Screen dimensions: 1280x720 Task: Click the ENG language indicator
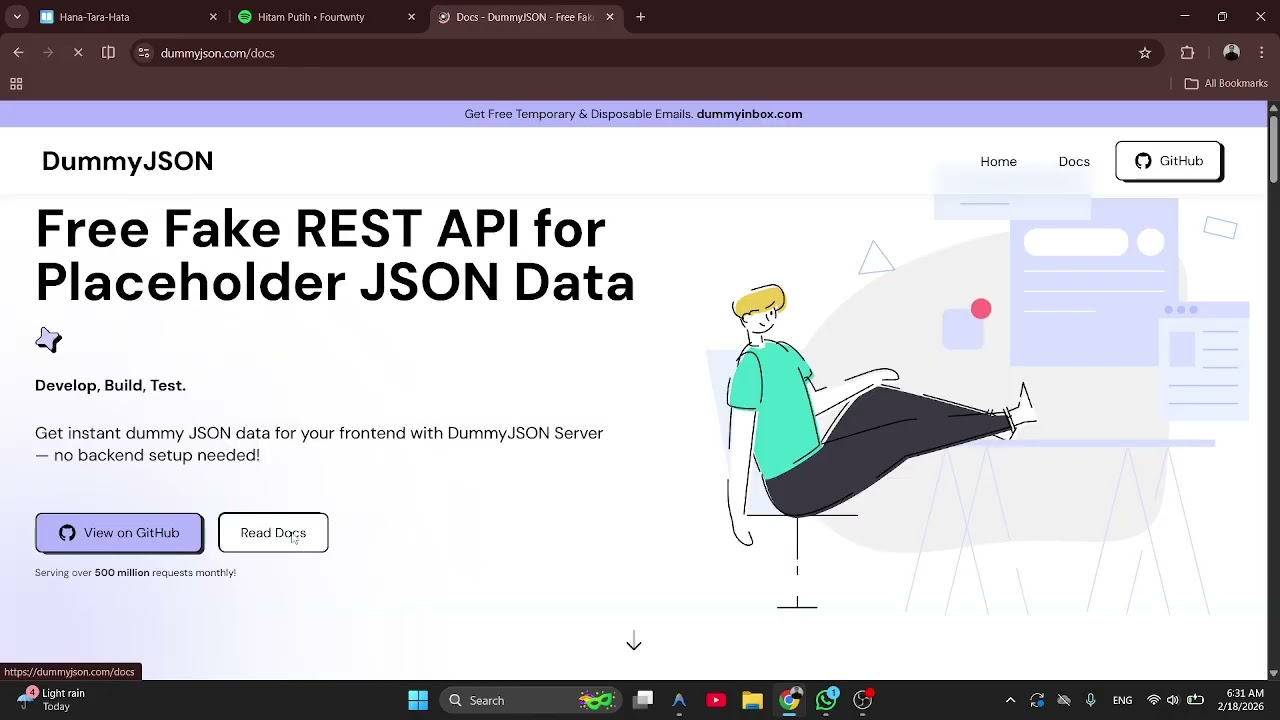tap(1122, 700)
